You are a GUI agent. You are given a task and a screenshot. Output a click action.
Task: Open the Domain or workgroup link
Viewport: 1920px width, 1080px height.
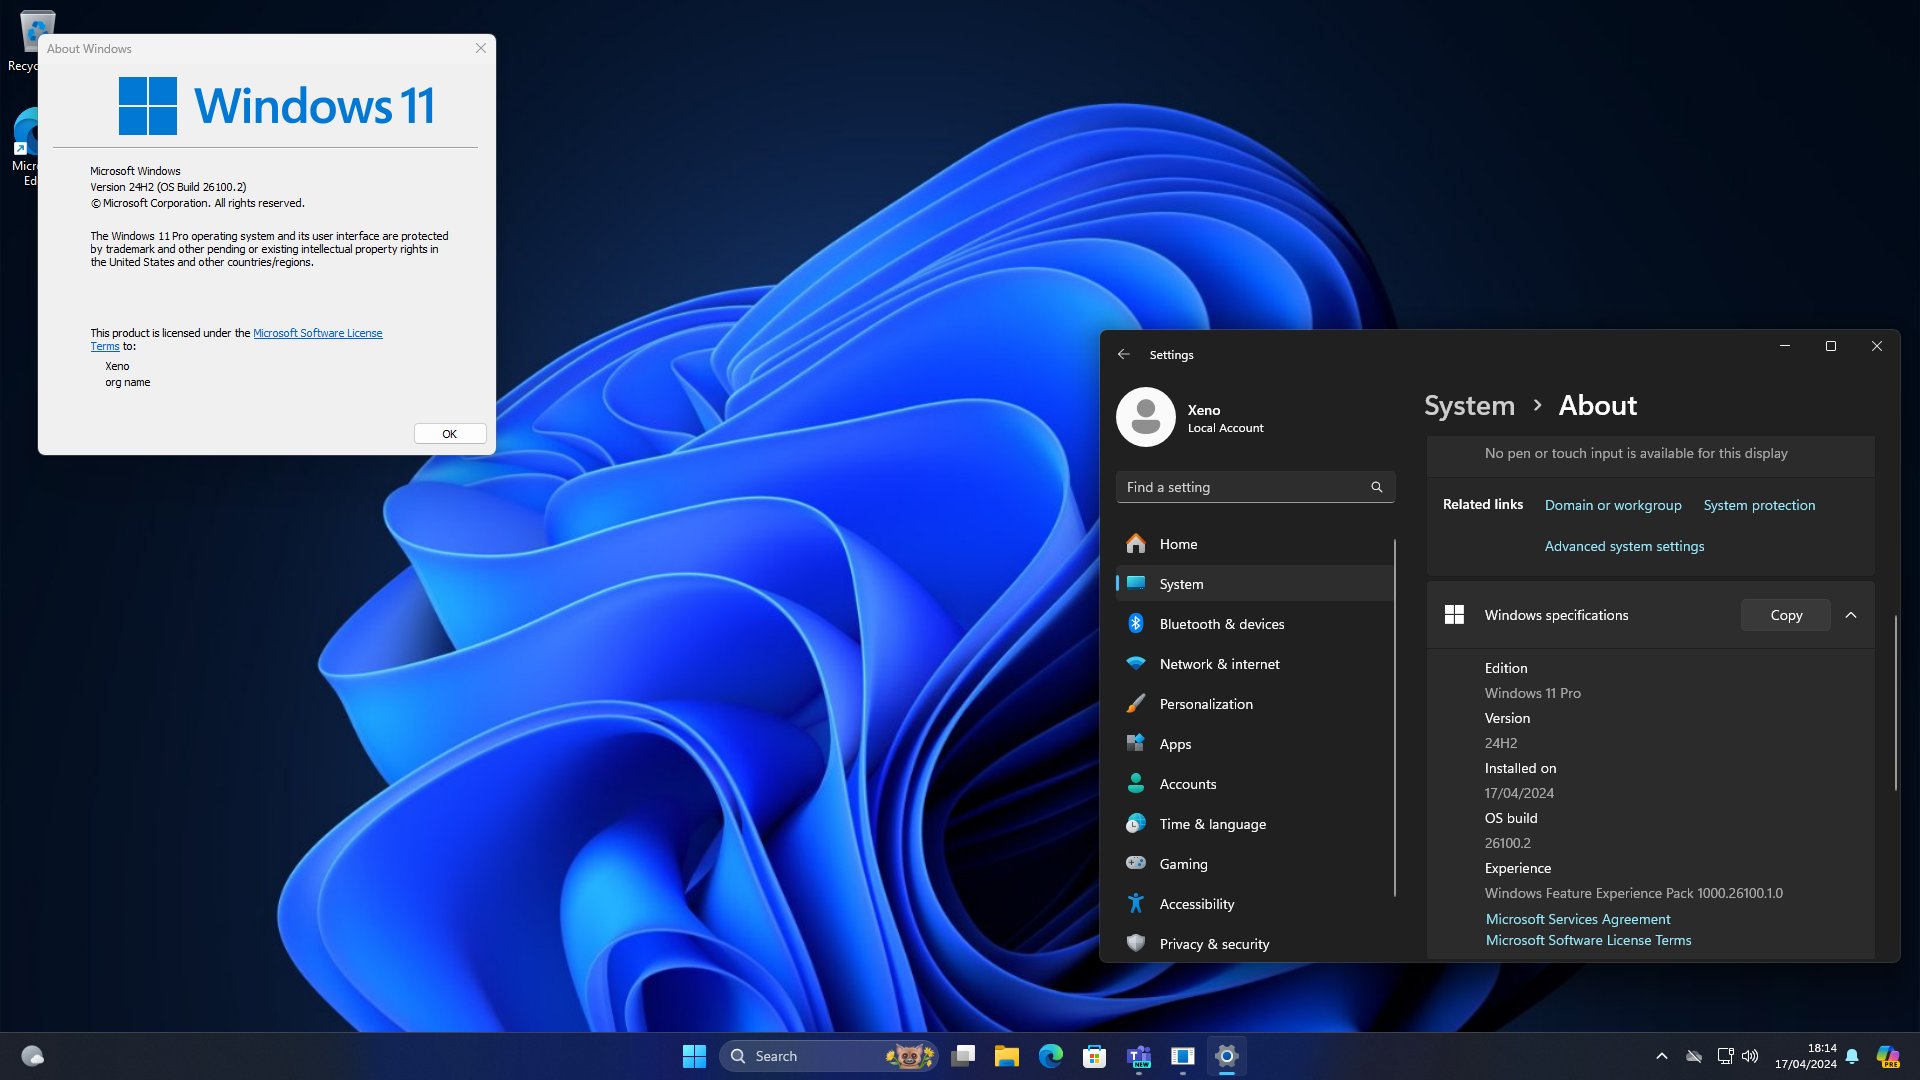pos(1612,505)
